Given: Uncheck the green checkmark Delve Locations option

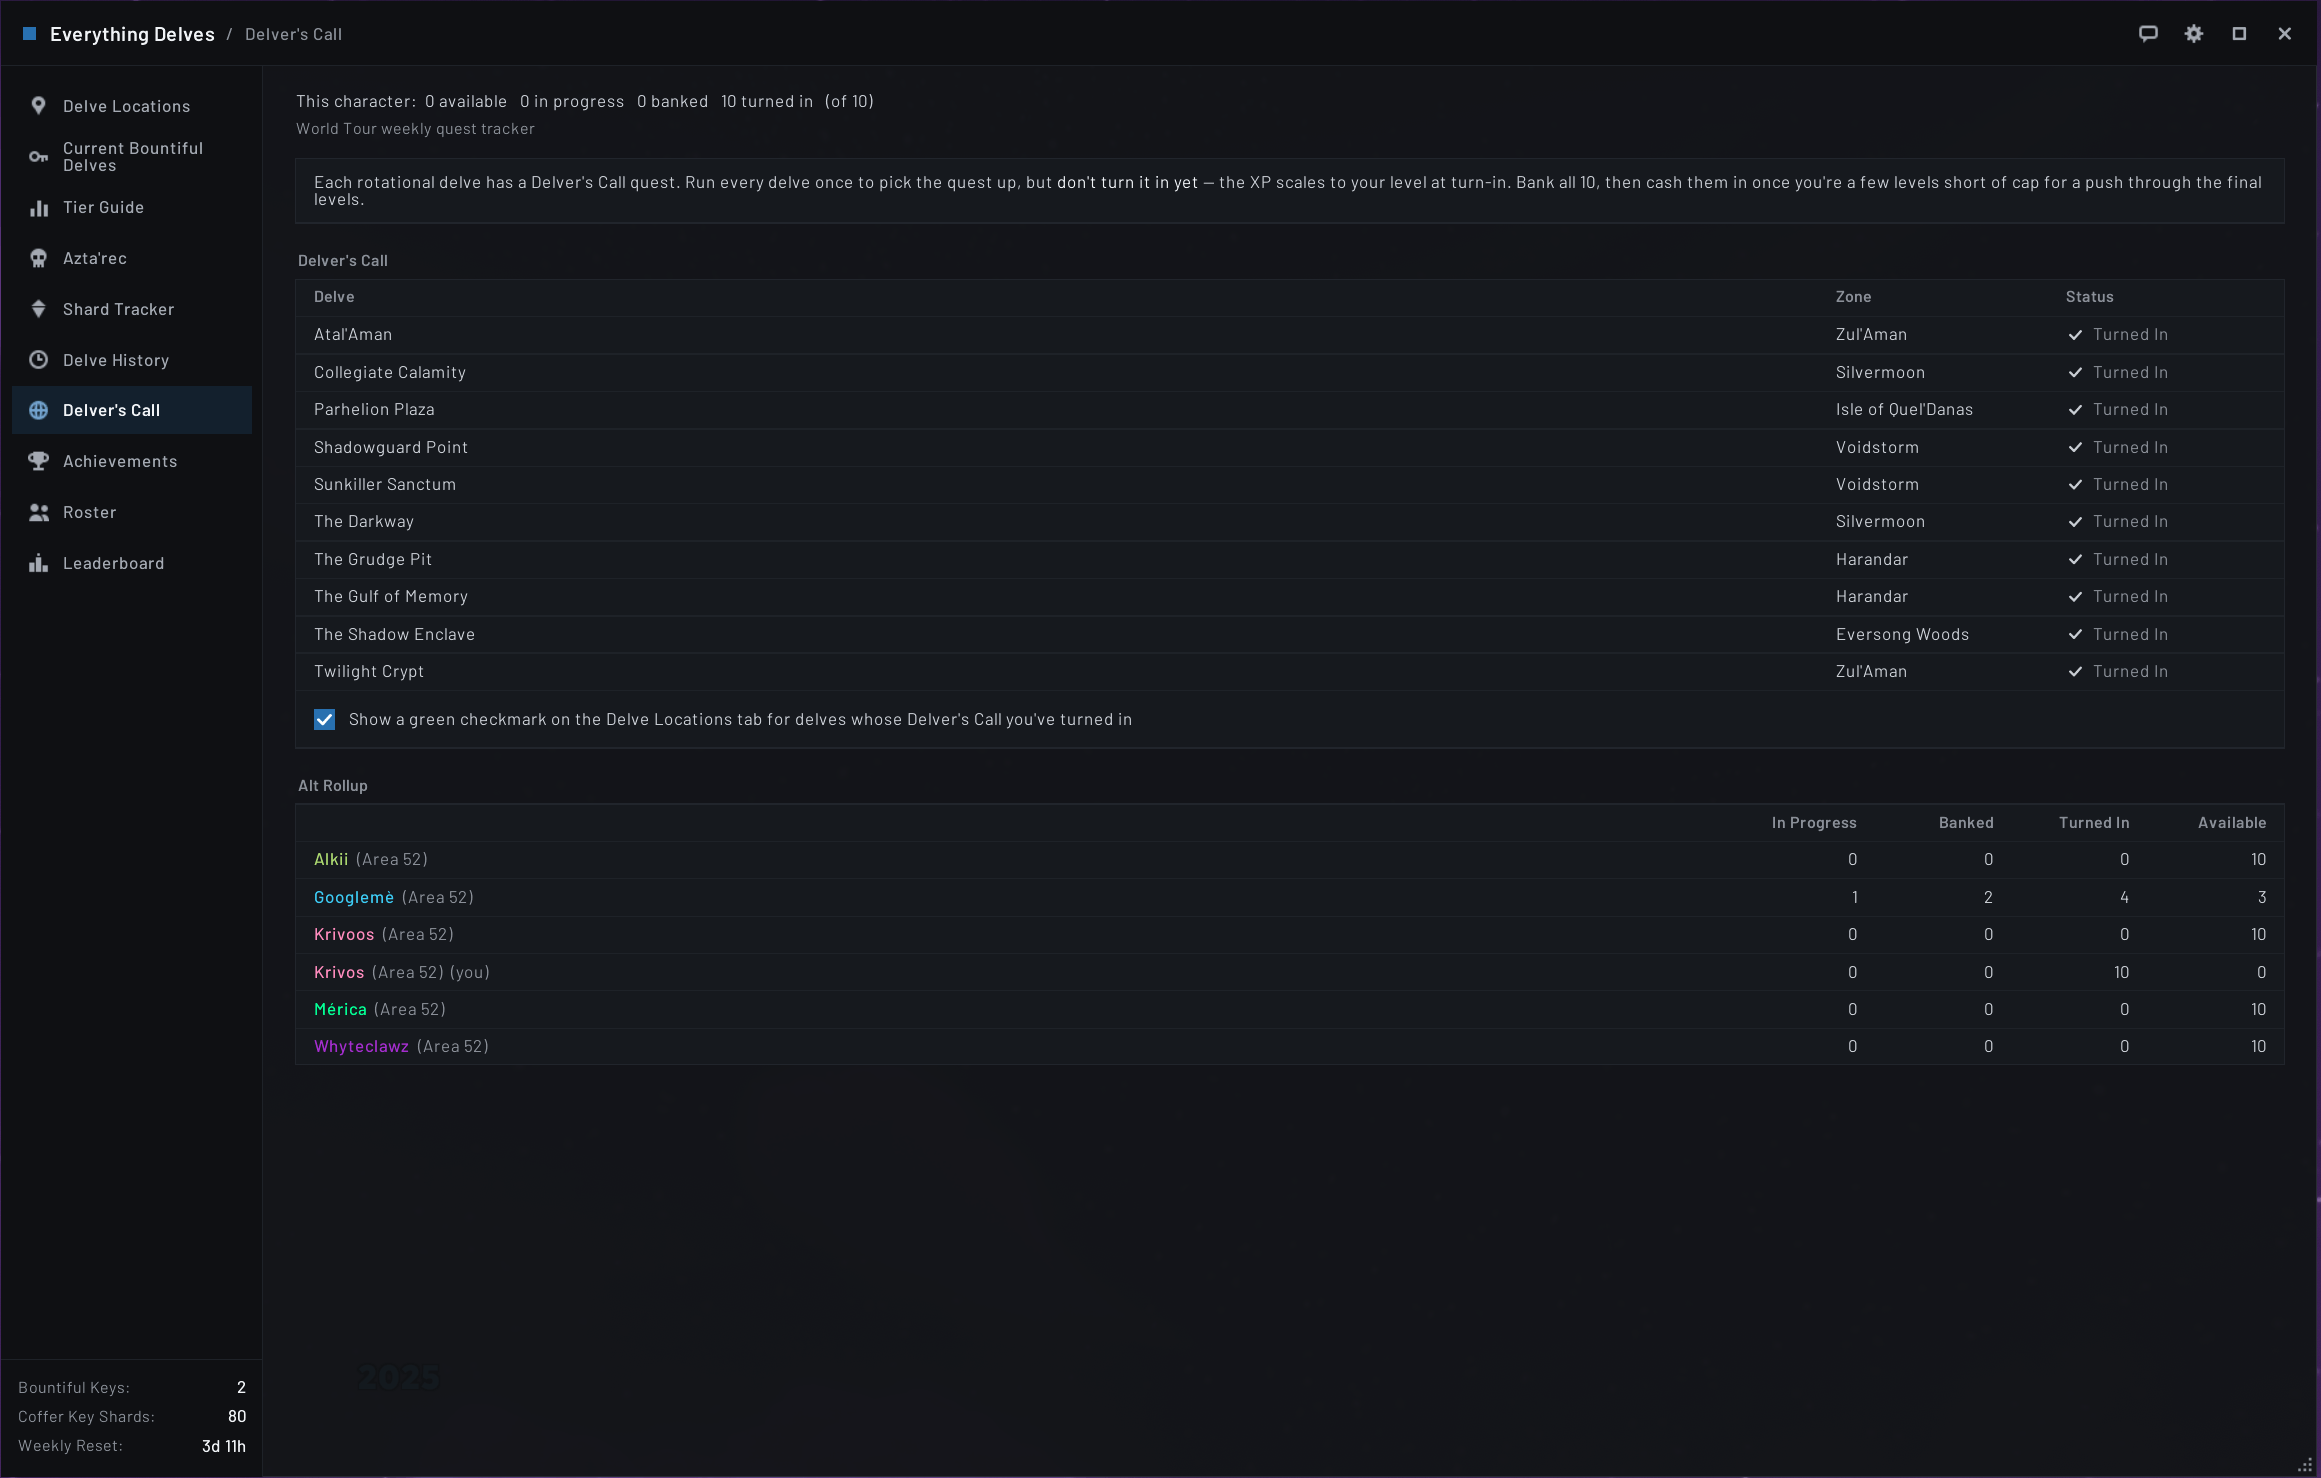Looking at the screenshot, I should click(325, 720).
